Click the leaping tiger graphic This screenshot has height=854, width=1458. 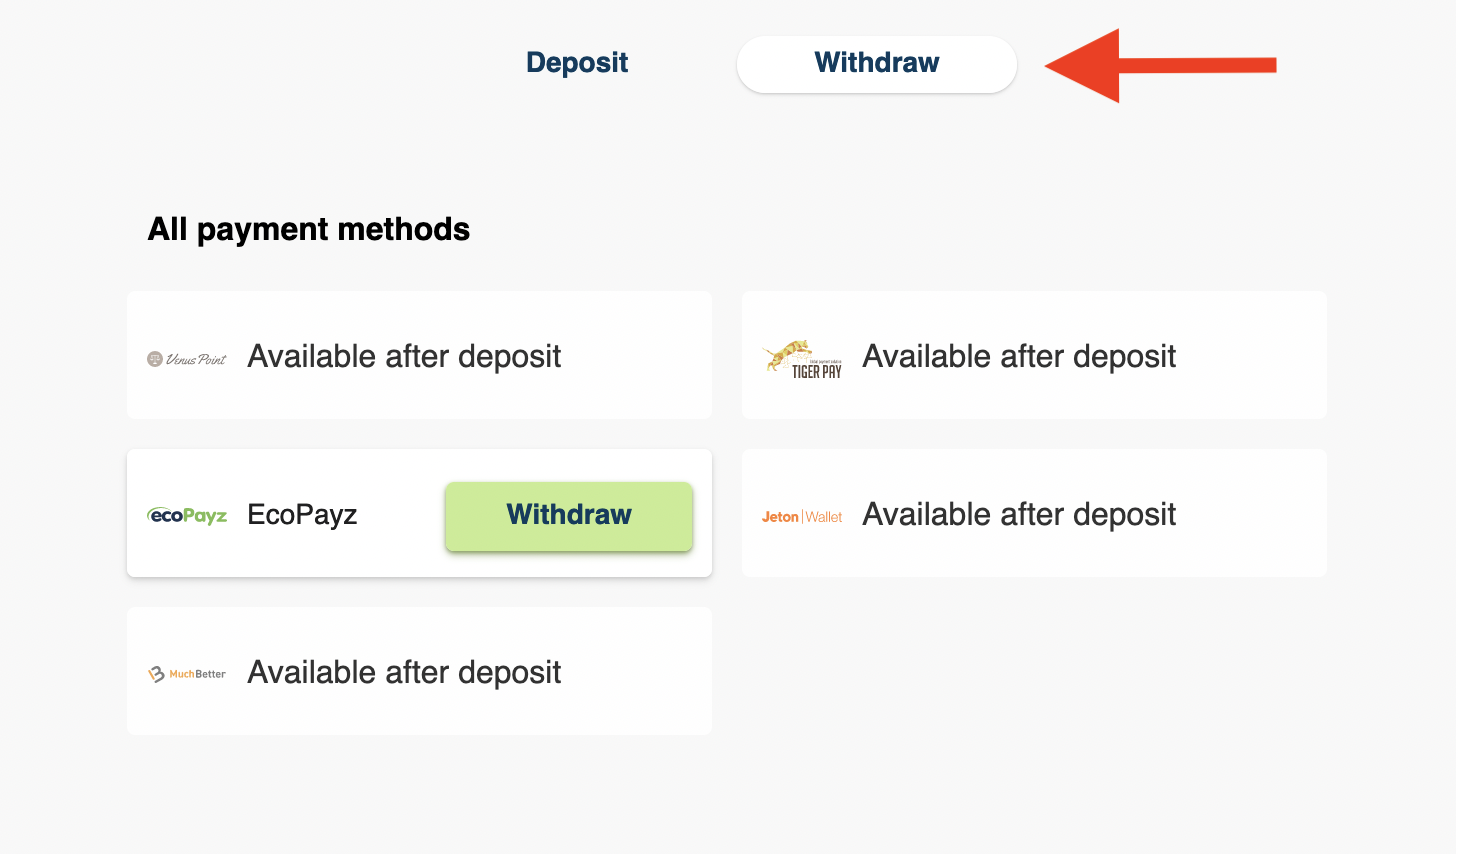(x=786, y=353)
